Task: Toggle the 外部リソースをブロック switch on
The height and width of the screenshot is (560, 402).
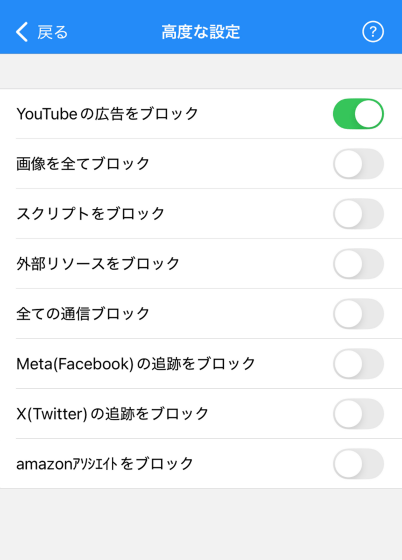Action: [358, 264]
